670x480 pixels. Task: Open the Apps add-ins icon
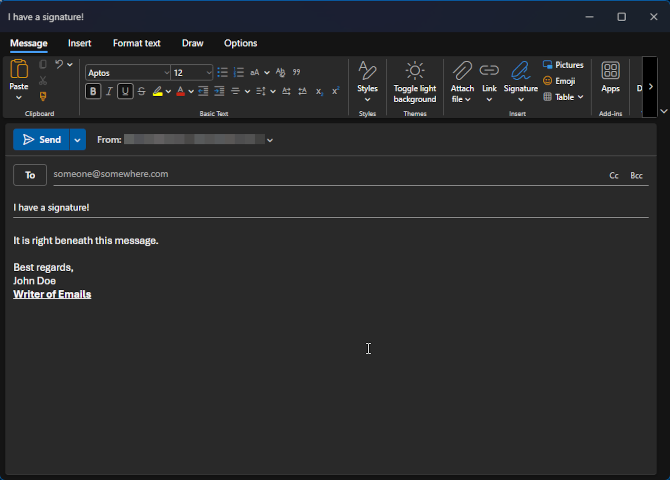pyautogui.click(x=610, y=71)
